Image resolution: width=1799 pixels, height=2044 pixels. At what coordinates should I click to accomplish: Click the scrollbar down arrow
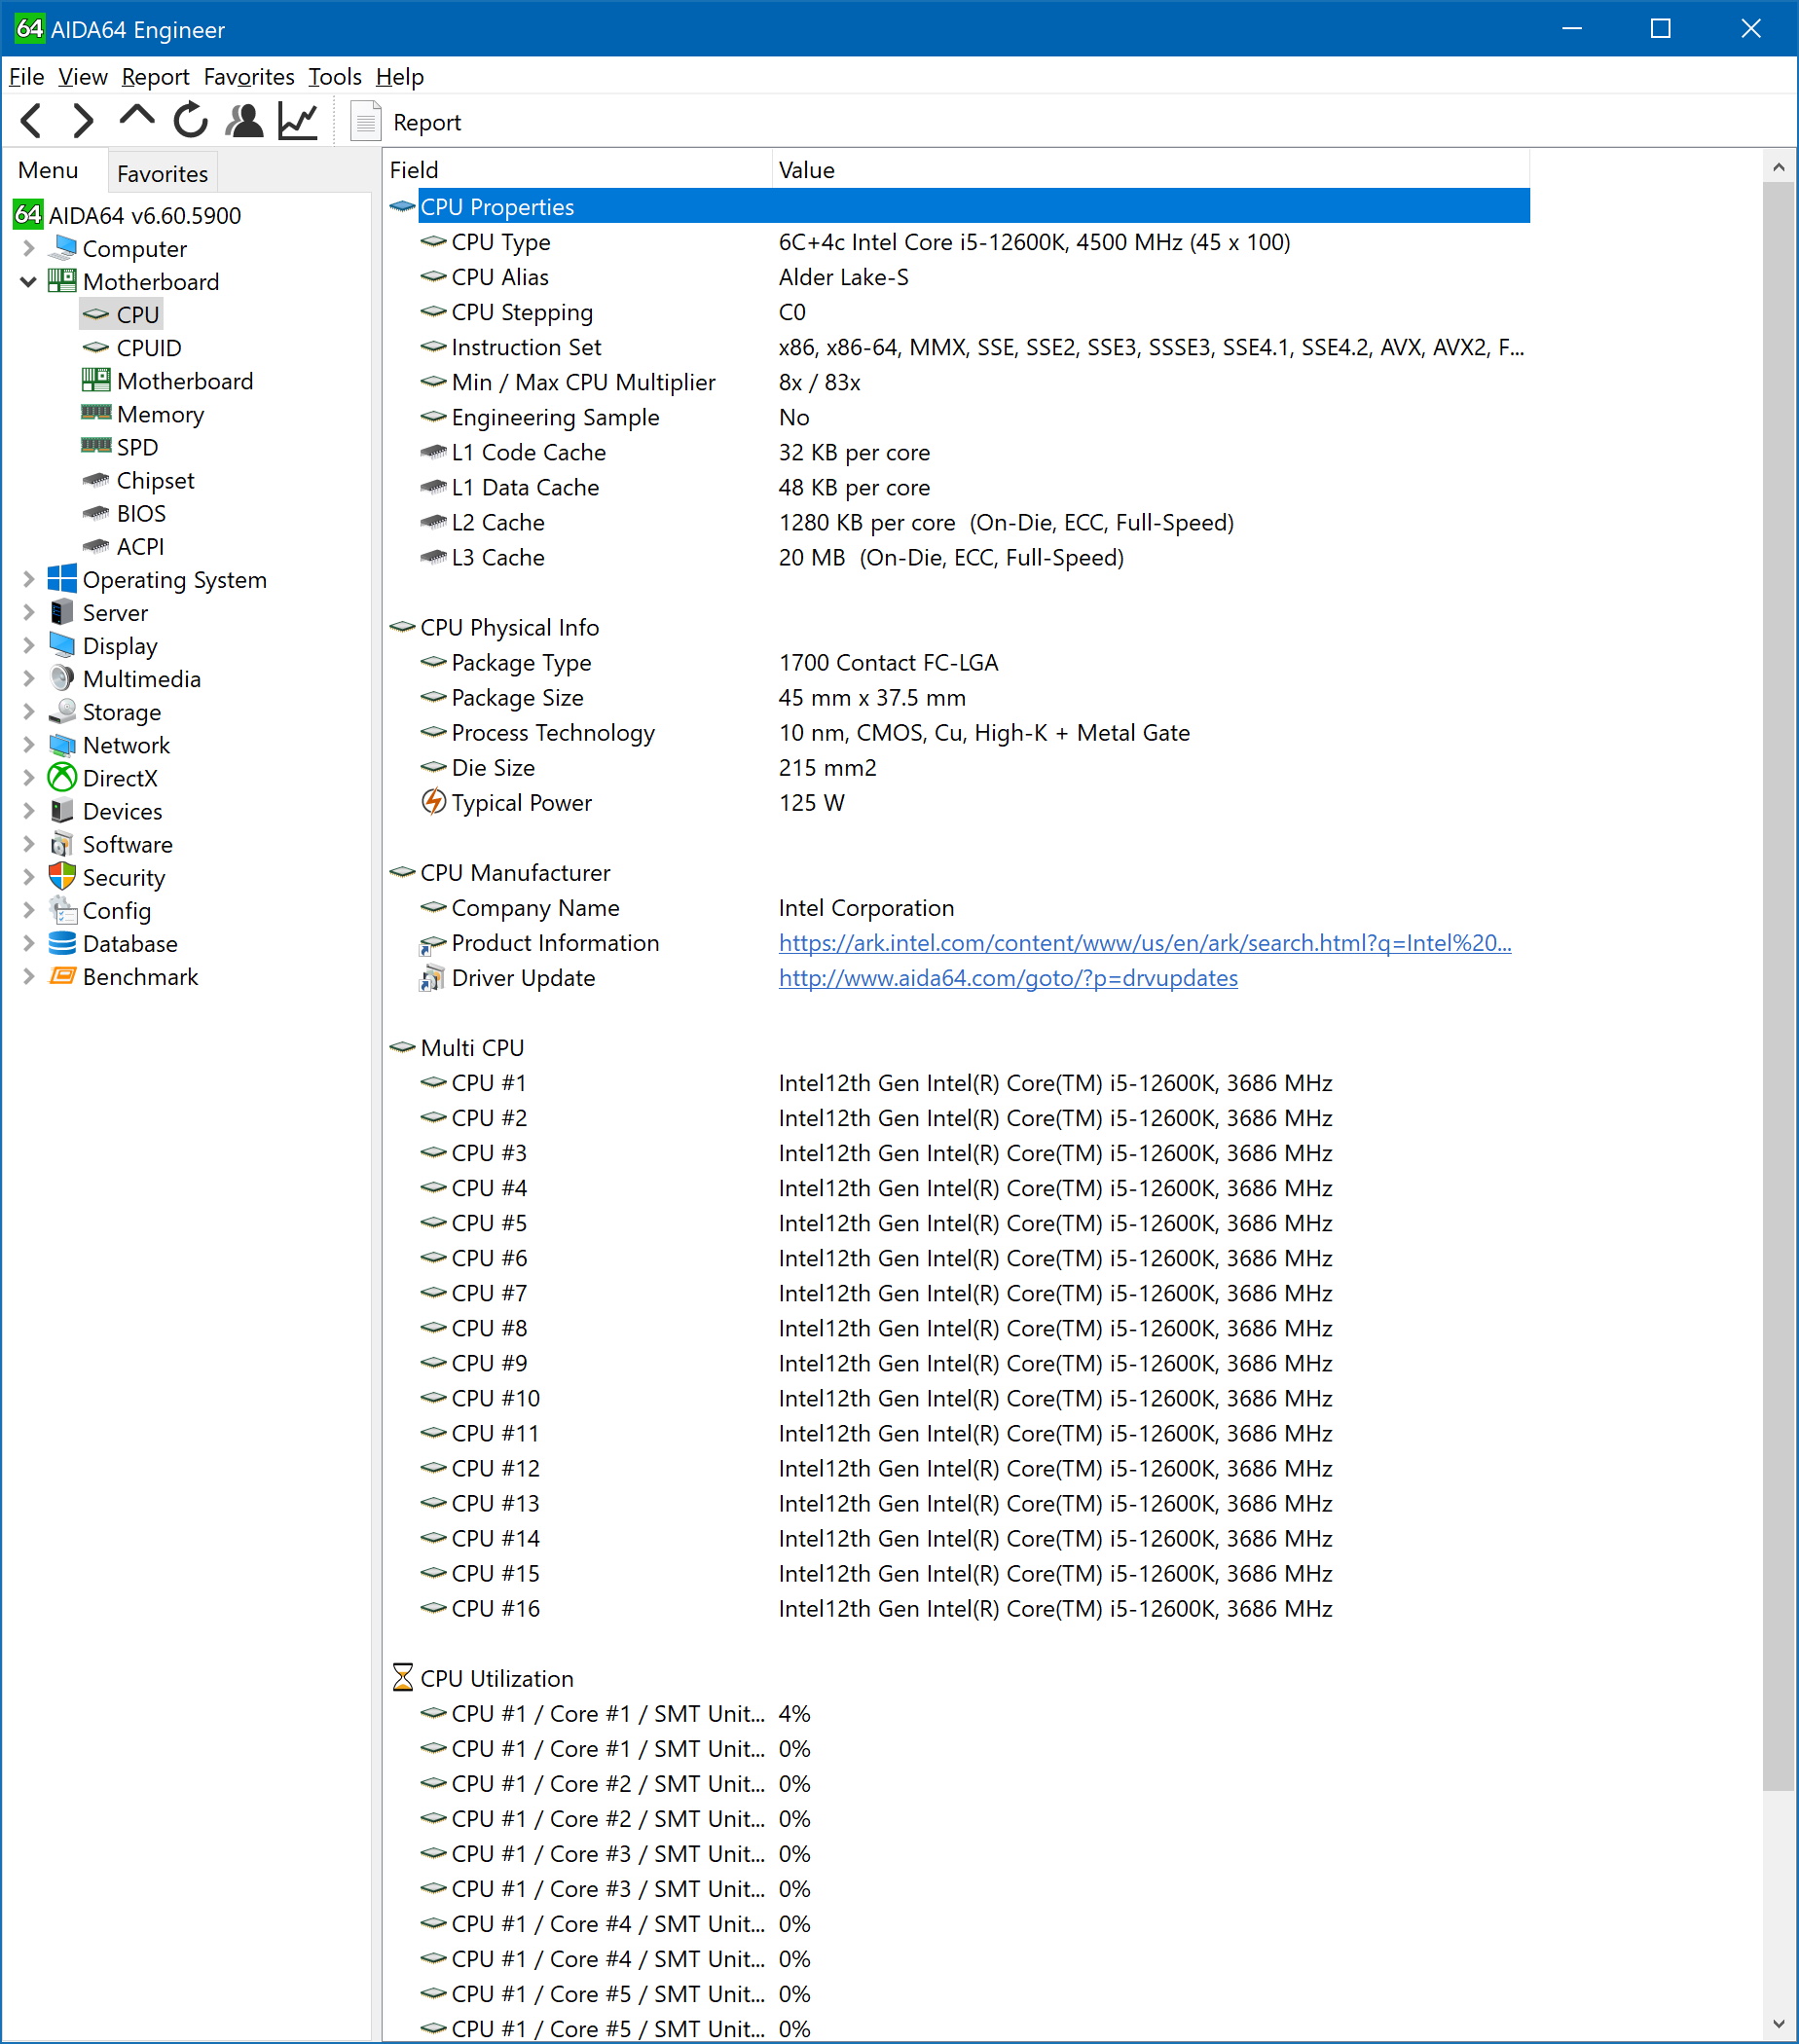pyautogui.click(x=1778, y=2023)
